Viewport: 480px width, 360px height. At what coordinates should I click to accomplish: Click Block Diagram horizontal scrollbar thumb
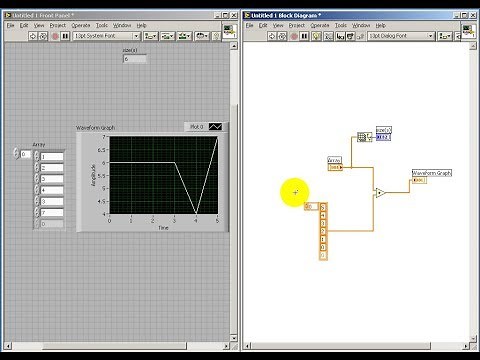[341, 346]
